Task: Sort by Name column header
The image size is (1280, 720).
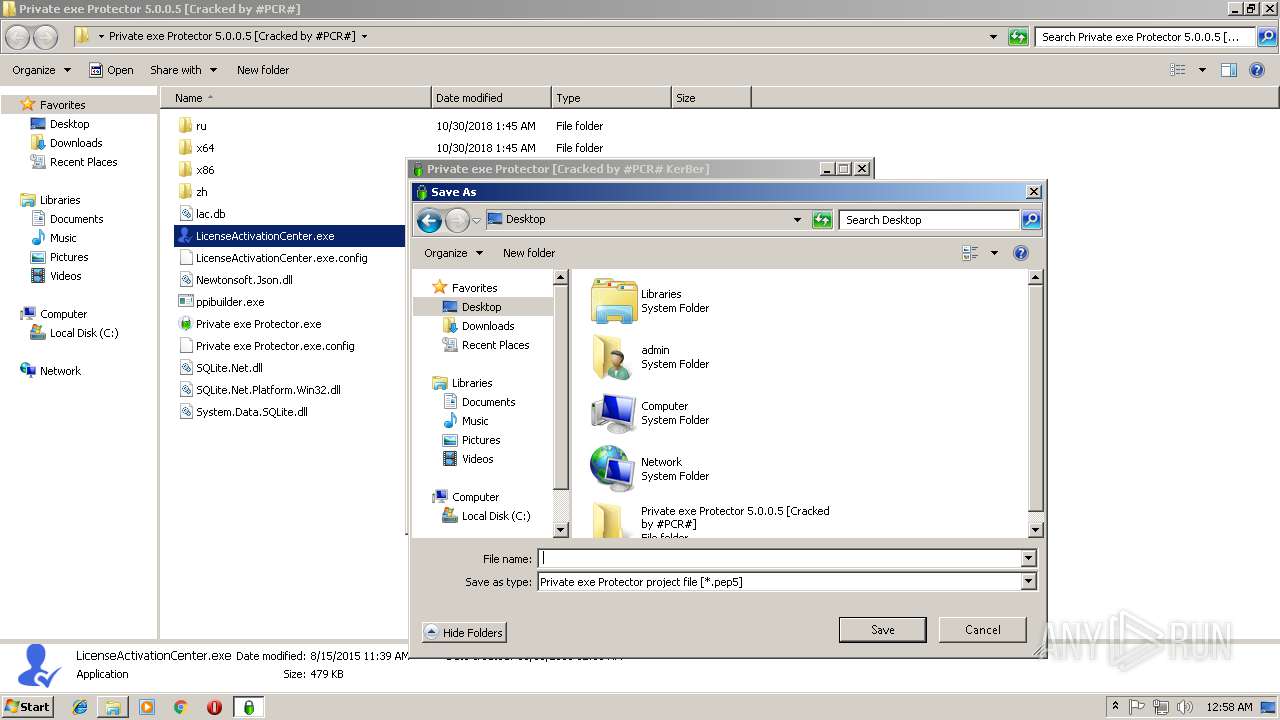Action: point(296,98)
